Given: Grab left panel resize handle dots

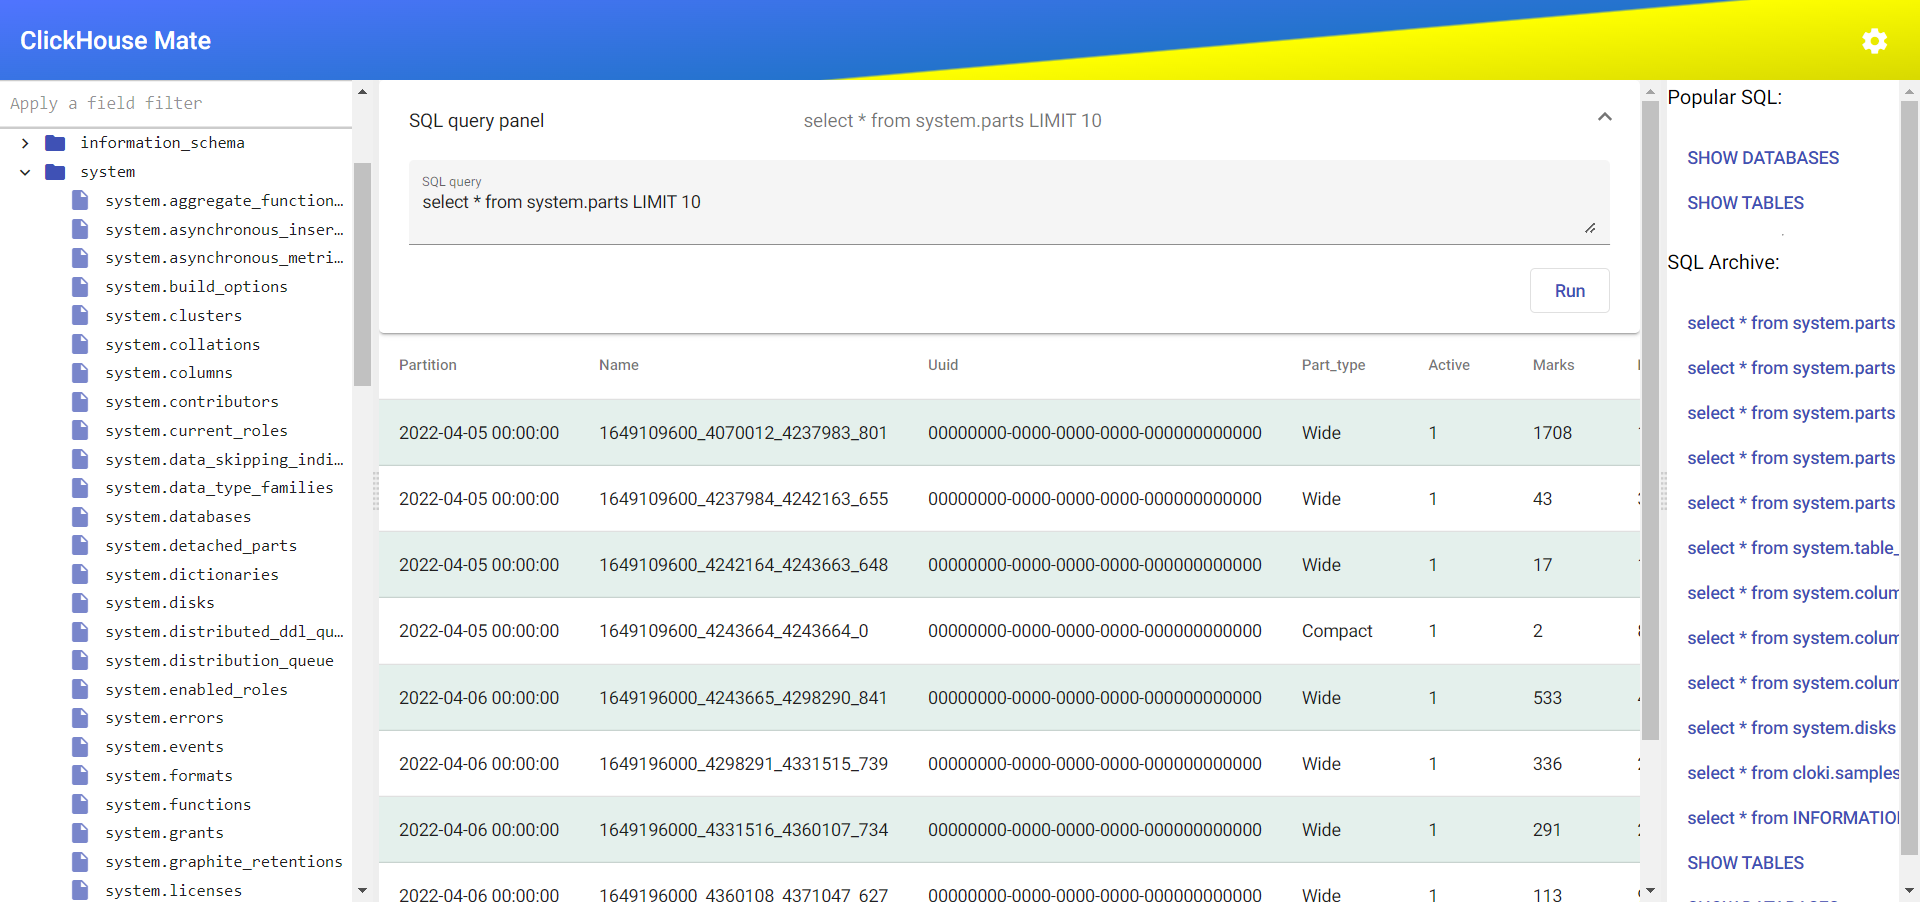Looking at the screenshot, I should coord(375,491).
